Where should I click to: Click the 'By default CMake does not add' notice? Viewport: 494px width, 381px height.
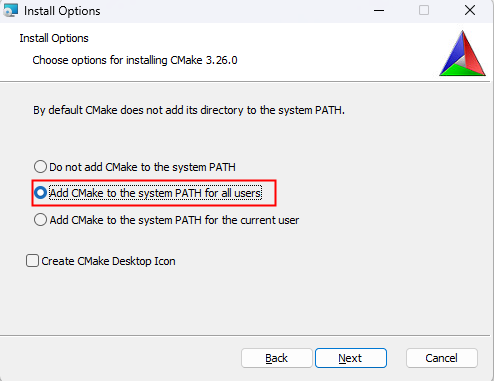[x=189, y=110]
